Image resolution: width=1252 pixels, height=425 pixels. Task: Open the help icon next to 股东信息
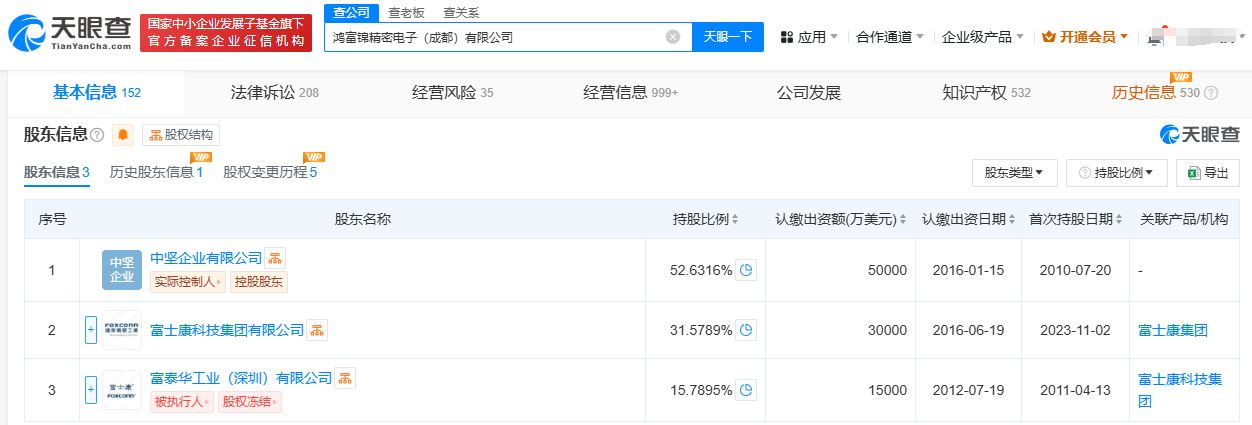(x=97, y=135)
